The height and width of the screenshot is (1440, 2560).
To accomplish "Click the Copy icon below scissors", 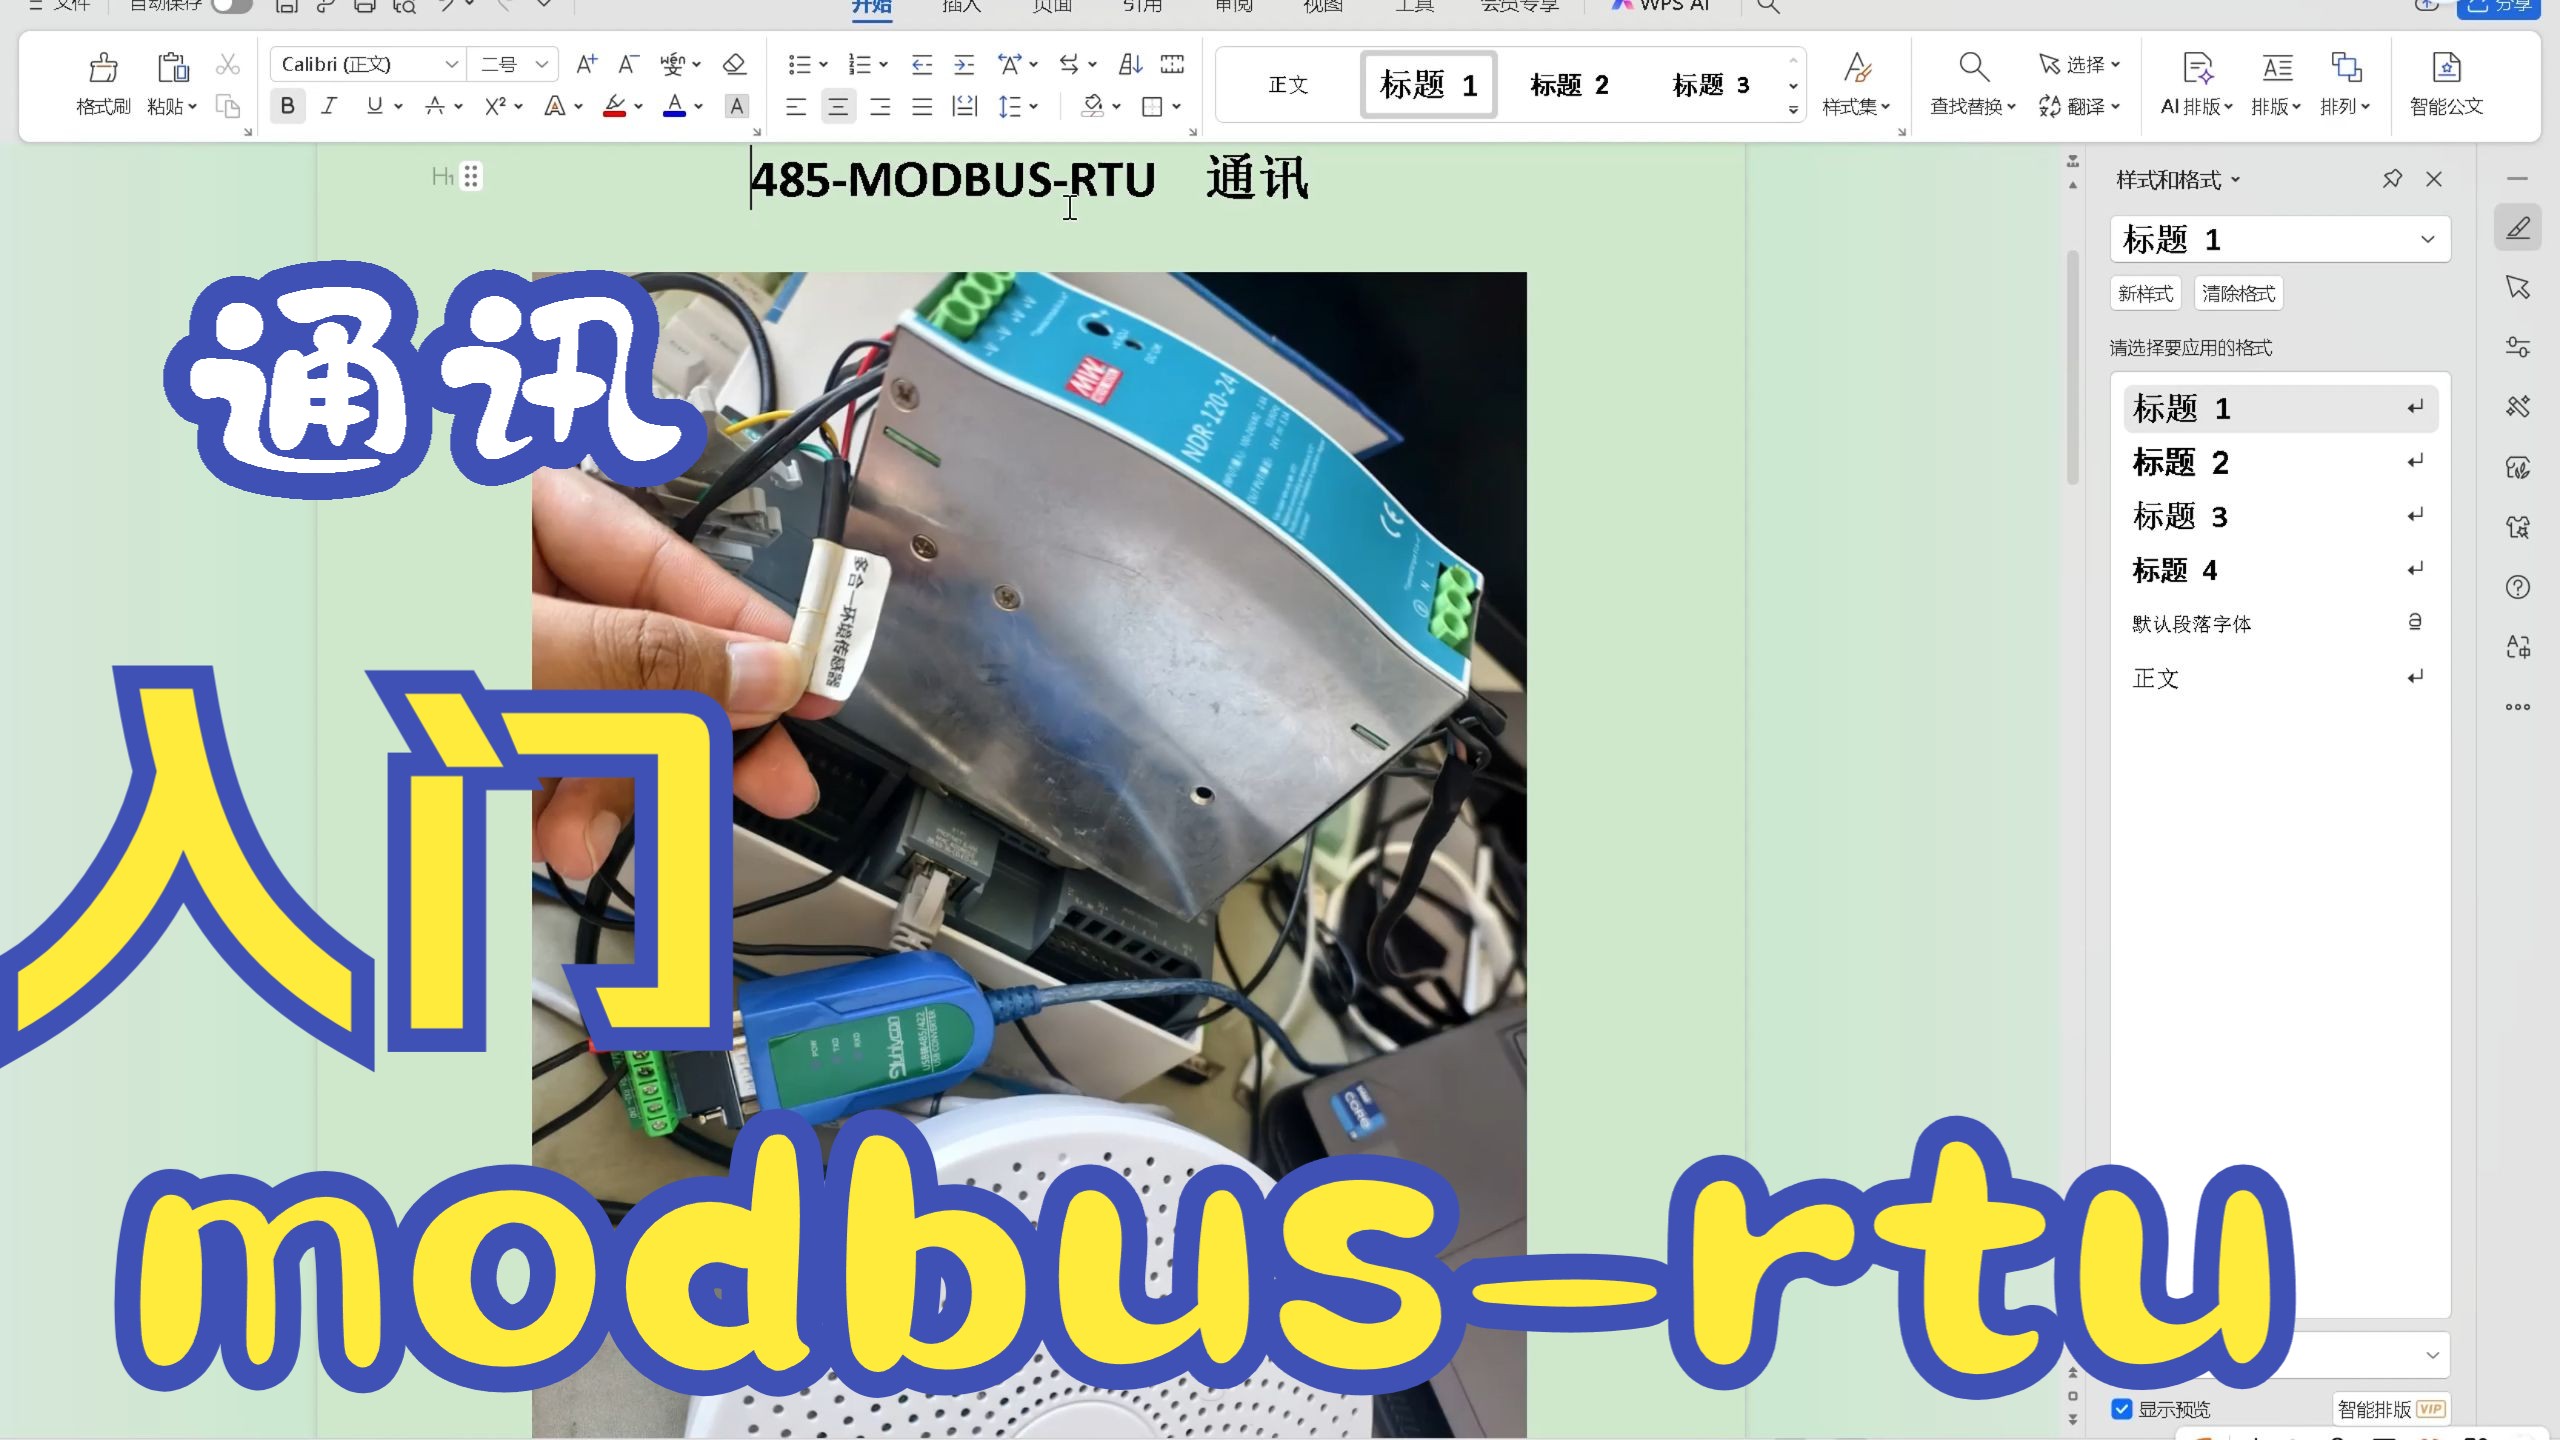I will [228, 106].
